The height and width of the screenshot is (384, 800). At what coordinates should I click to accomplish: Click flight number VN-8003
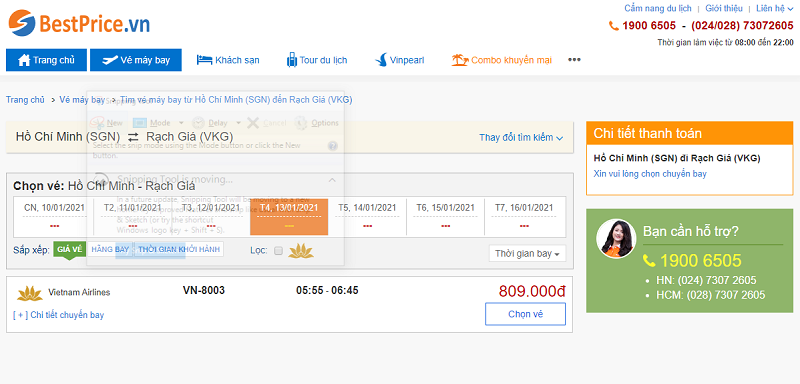(204, 291)
